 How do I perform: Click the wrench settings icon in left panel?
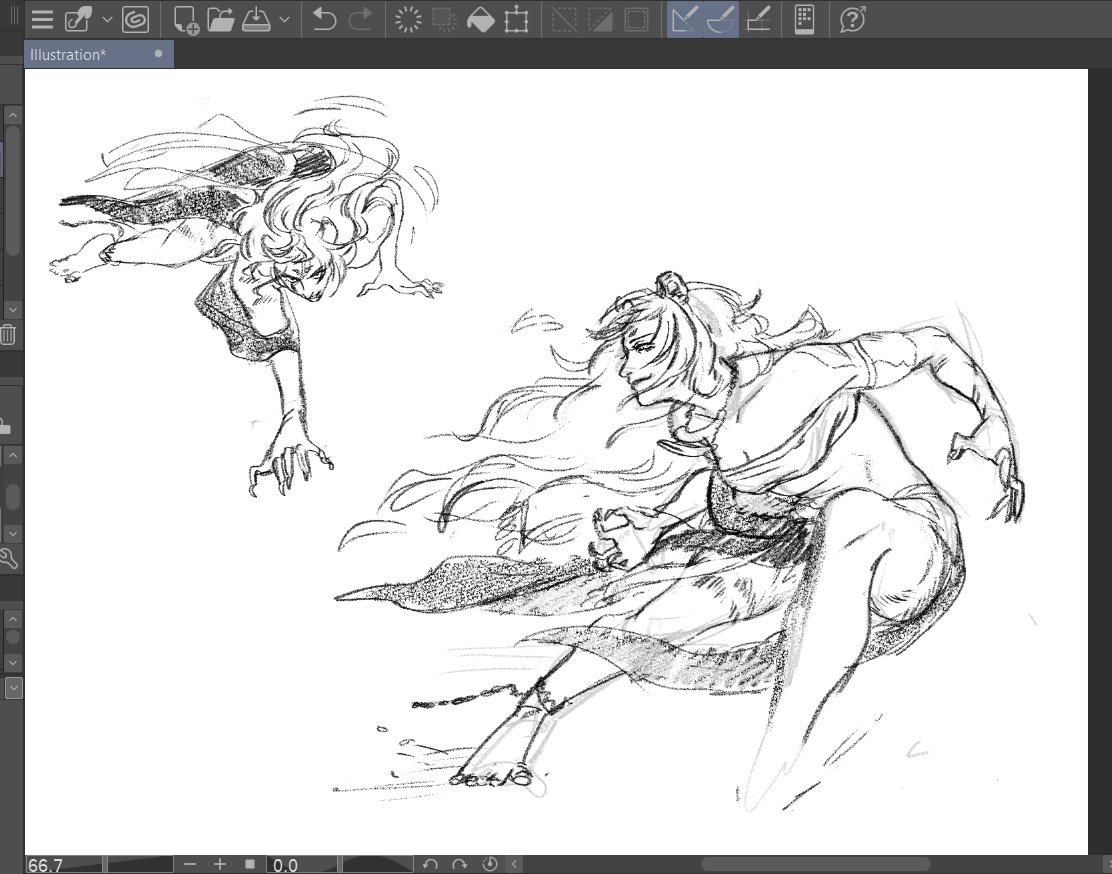[x=8, y=559]
